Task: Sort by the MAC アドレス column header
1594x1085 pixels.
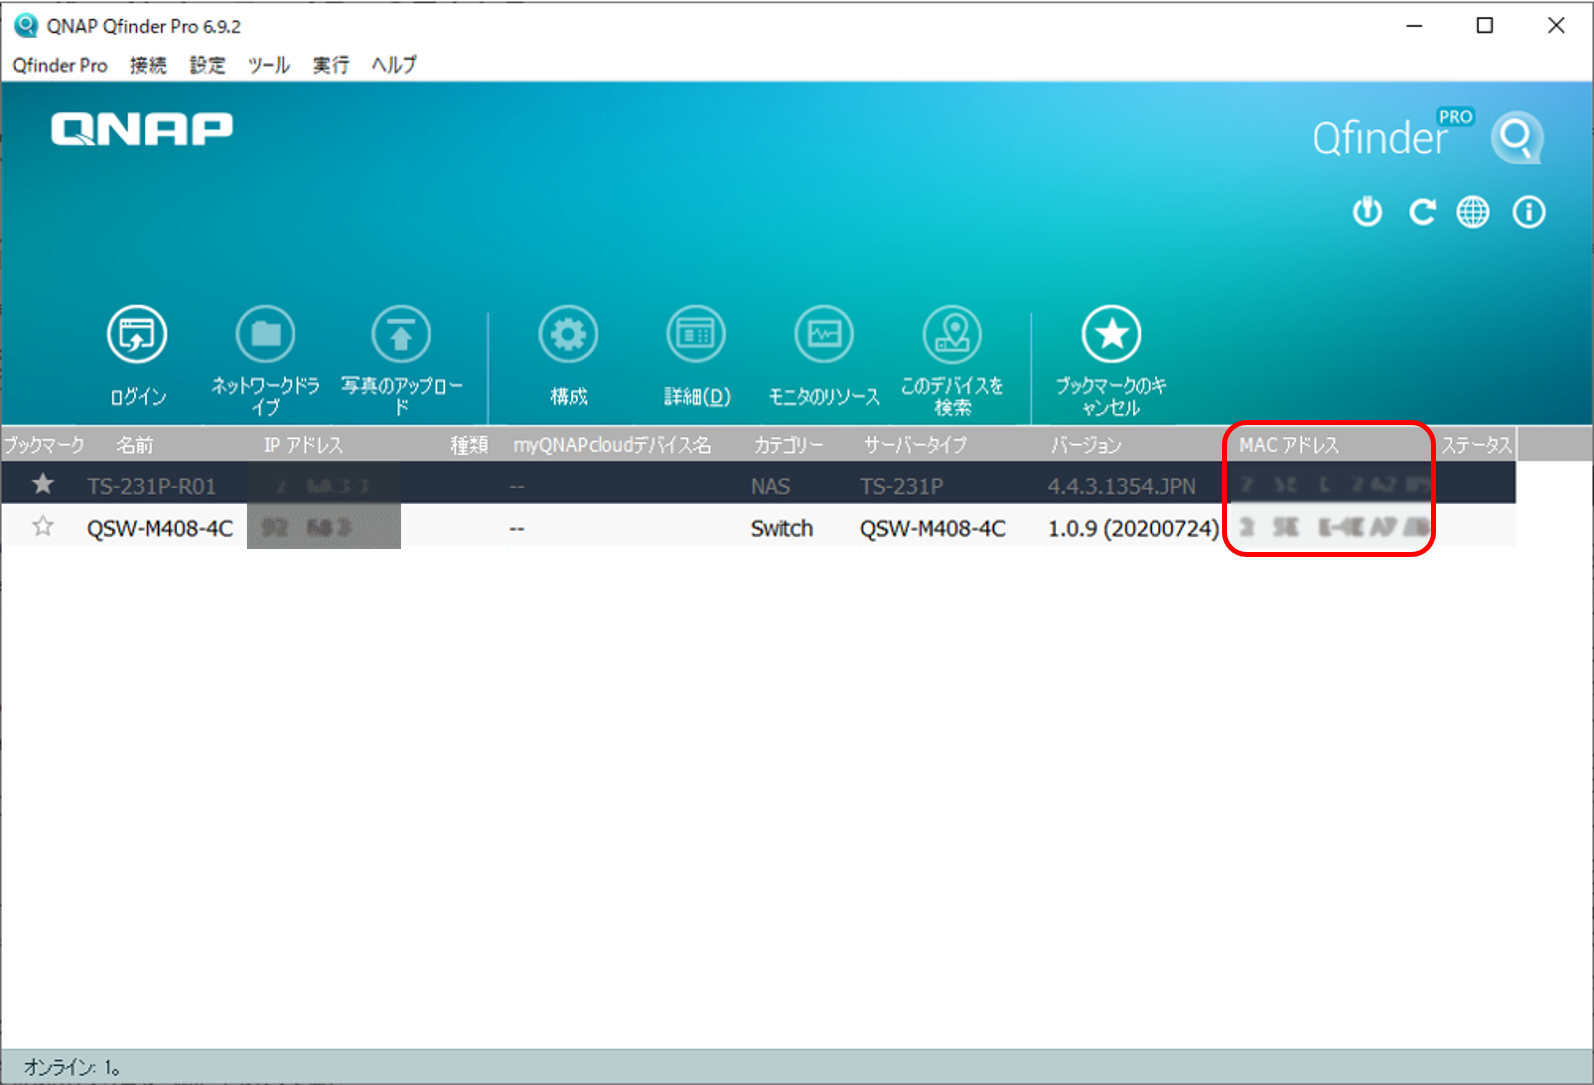Action: (x=1288, y=445)
